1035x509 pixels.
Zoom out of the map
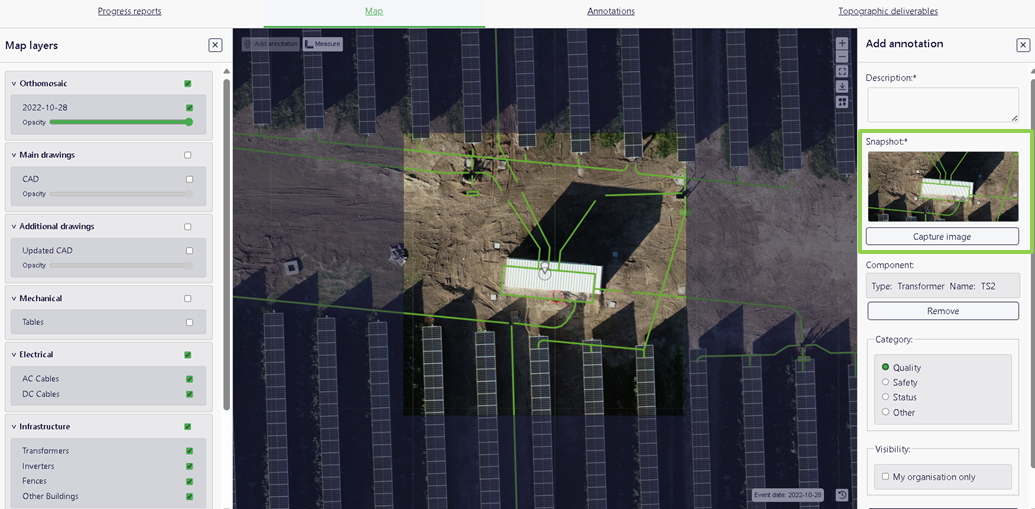842,58
